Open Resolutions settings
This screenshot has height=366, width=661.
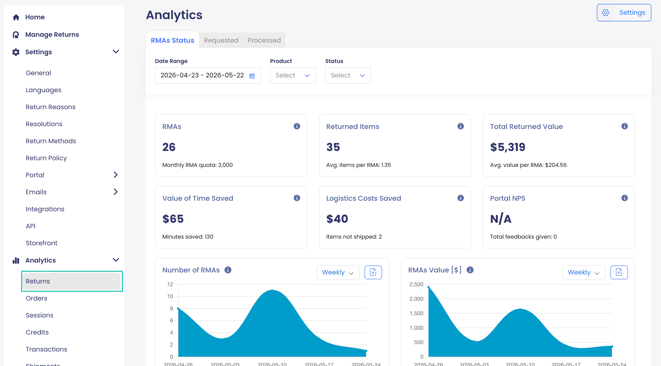[44, 124]
